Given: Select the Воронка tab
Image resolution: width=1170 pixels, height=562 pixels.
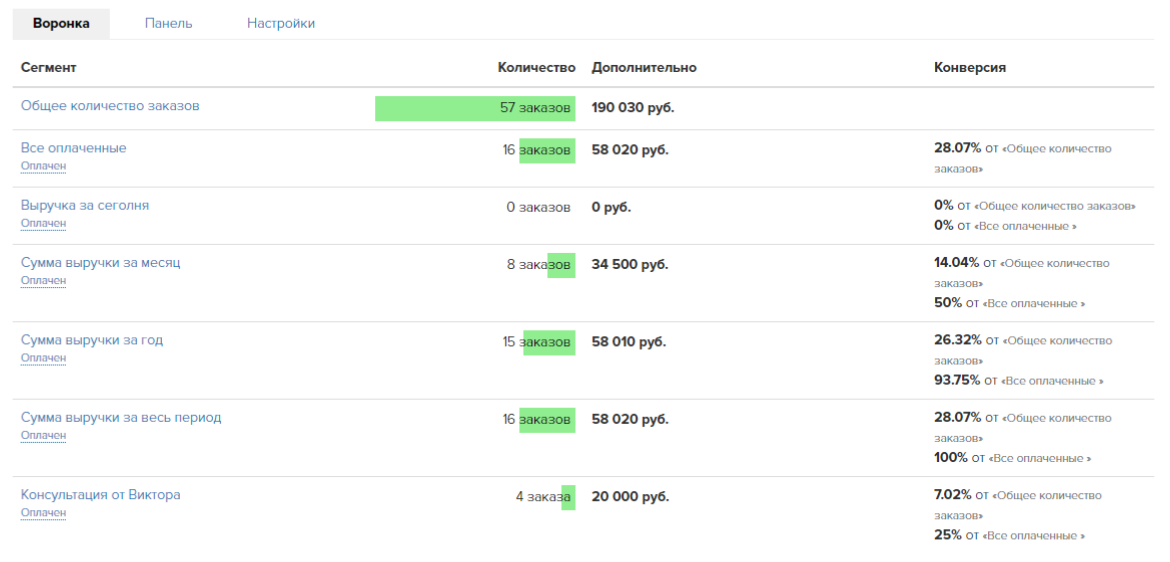Looking at the screenshot, I should coord(61,23).
